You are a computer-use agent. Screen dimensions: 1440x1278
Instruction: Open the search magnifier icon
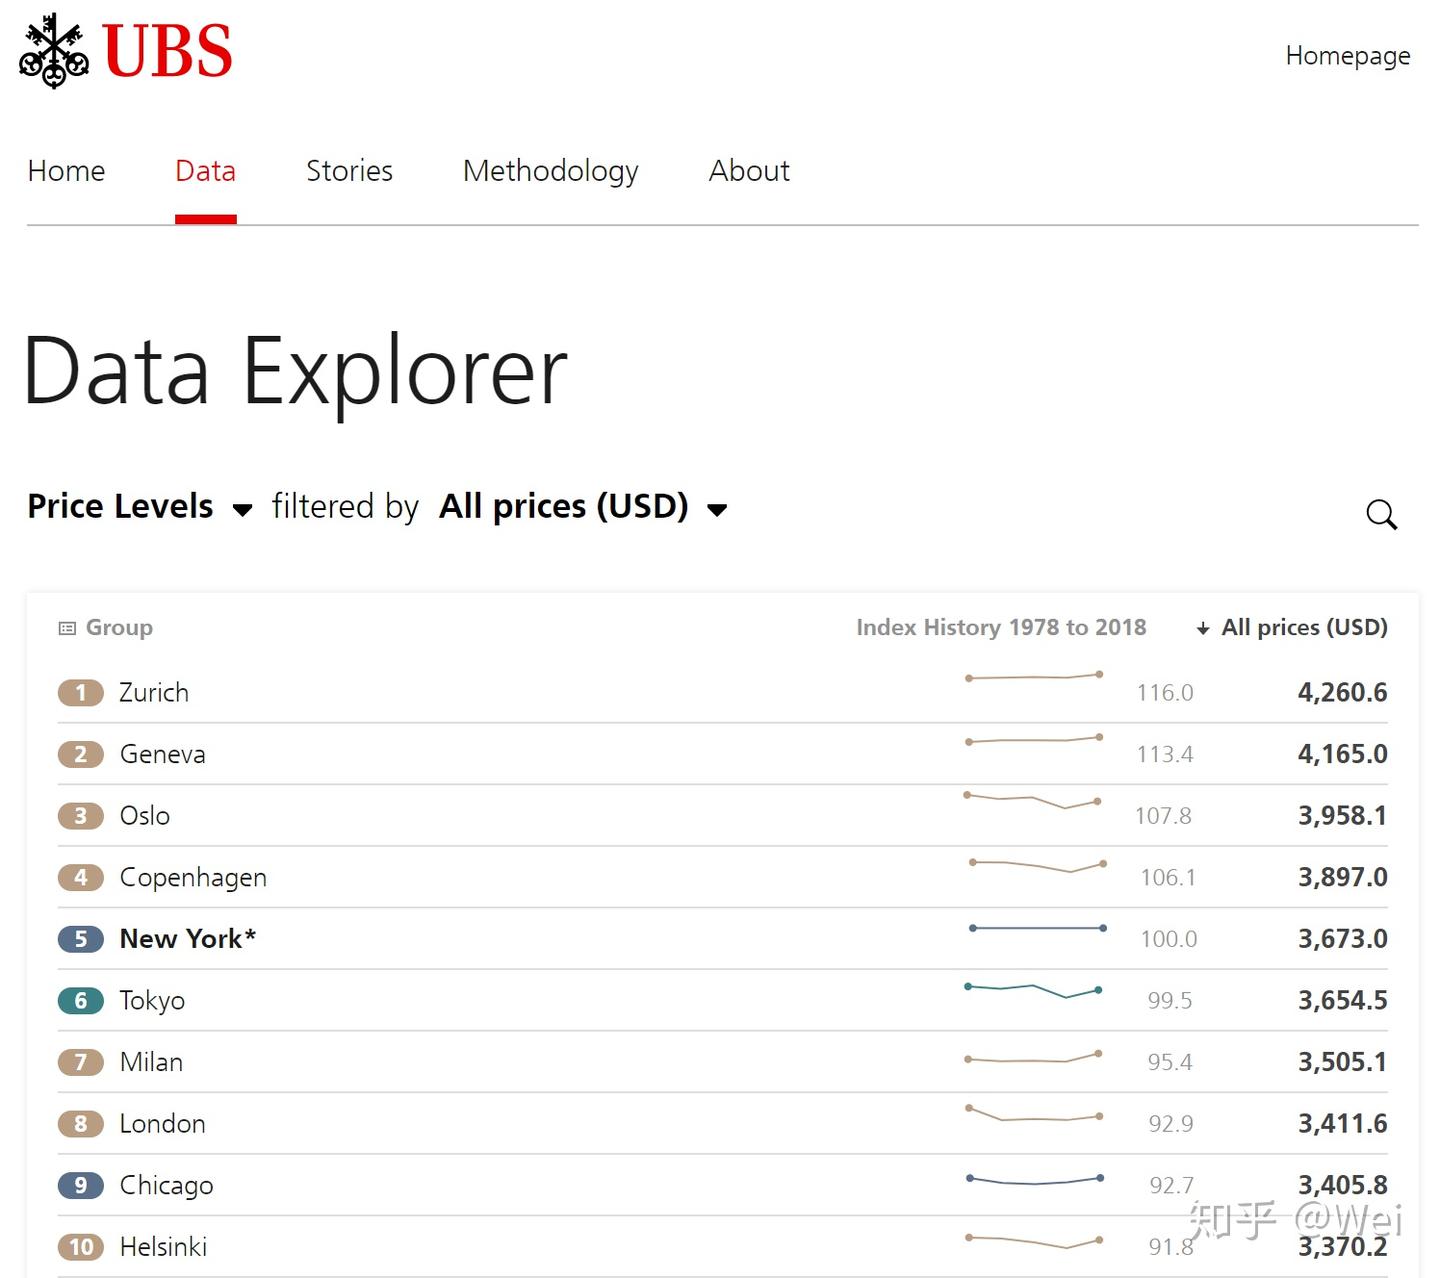point(1381,514)
